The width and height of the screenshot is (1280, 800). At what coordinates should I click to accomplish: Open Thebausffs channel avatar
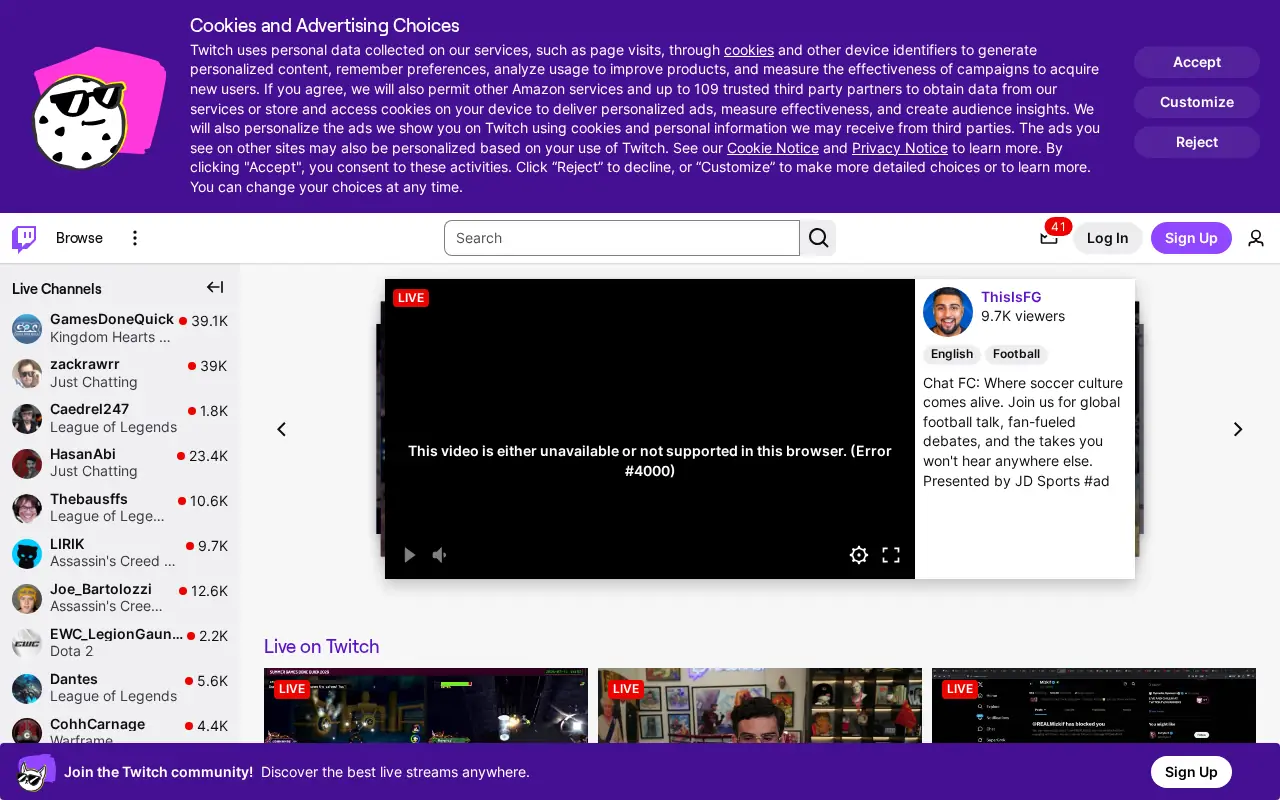[x=27, y=509]
